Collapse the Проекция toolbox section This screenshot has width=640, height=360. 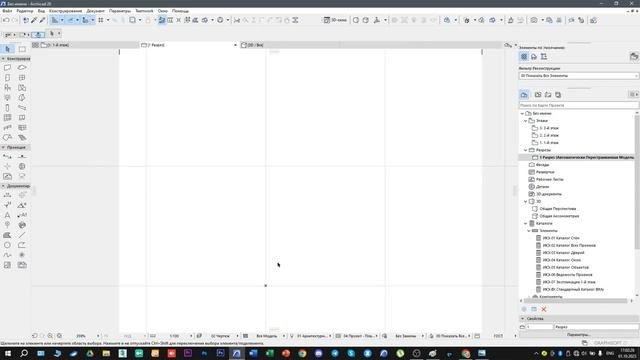3,147
